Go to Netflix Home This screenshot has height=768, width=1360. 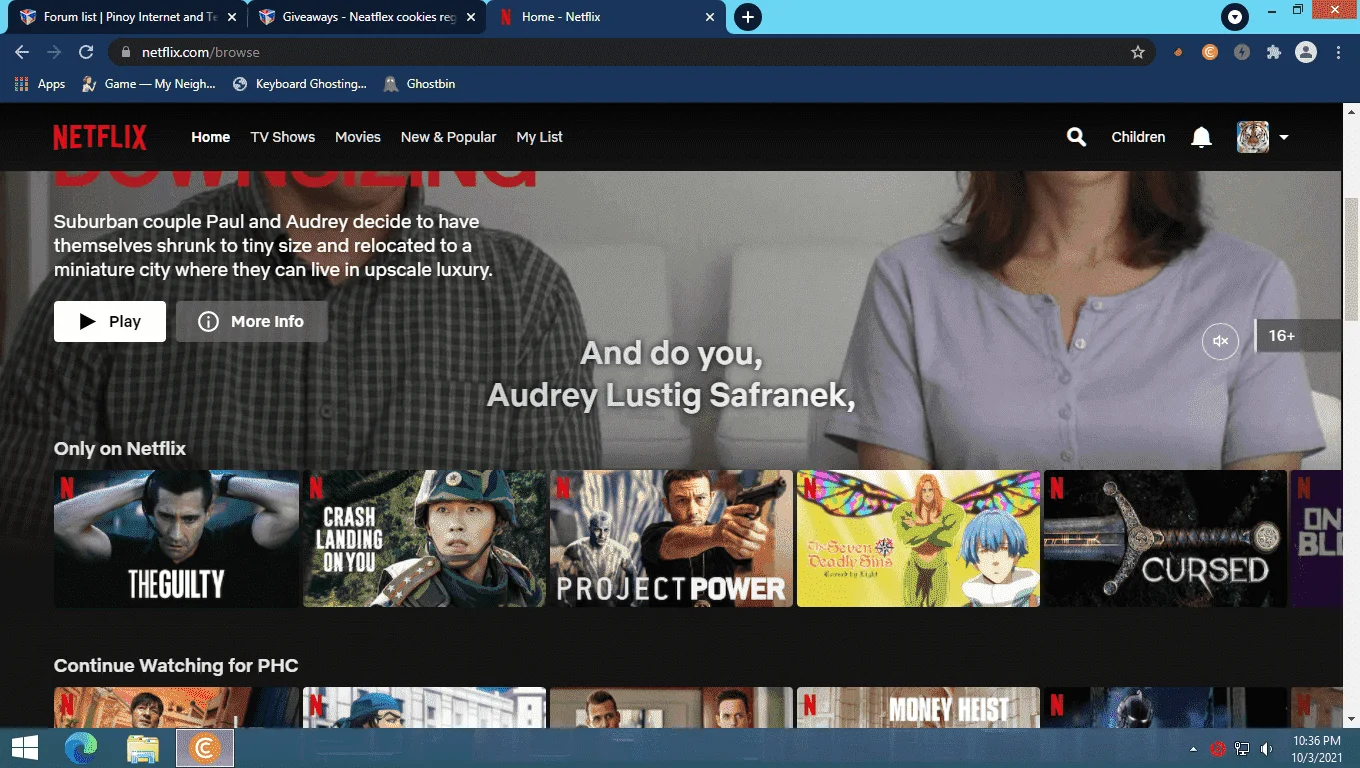point(211,137)
